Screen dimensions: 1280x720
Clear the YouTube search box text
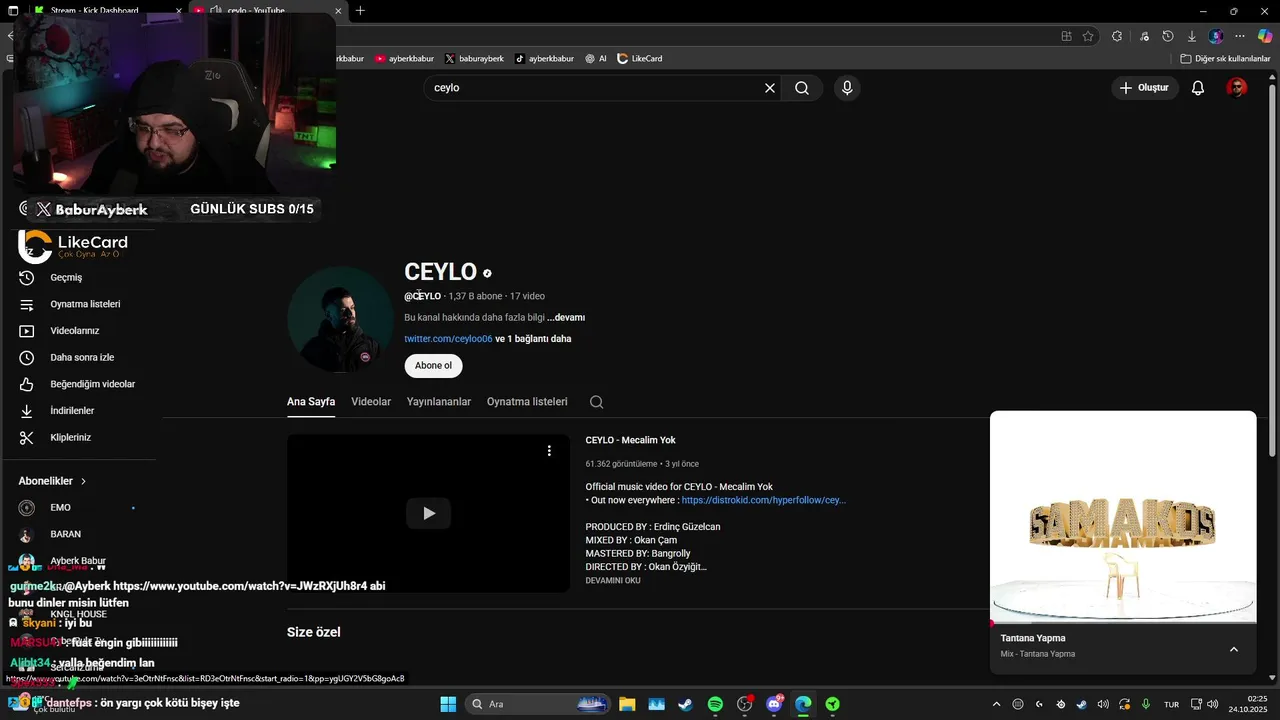[x=770, y=88]
